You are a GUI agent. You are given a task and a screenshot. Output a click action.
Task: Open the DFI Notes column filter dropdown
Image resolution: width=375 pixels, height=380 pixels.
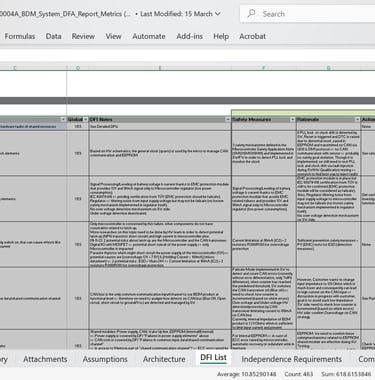[228, 119]
